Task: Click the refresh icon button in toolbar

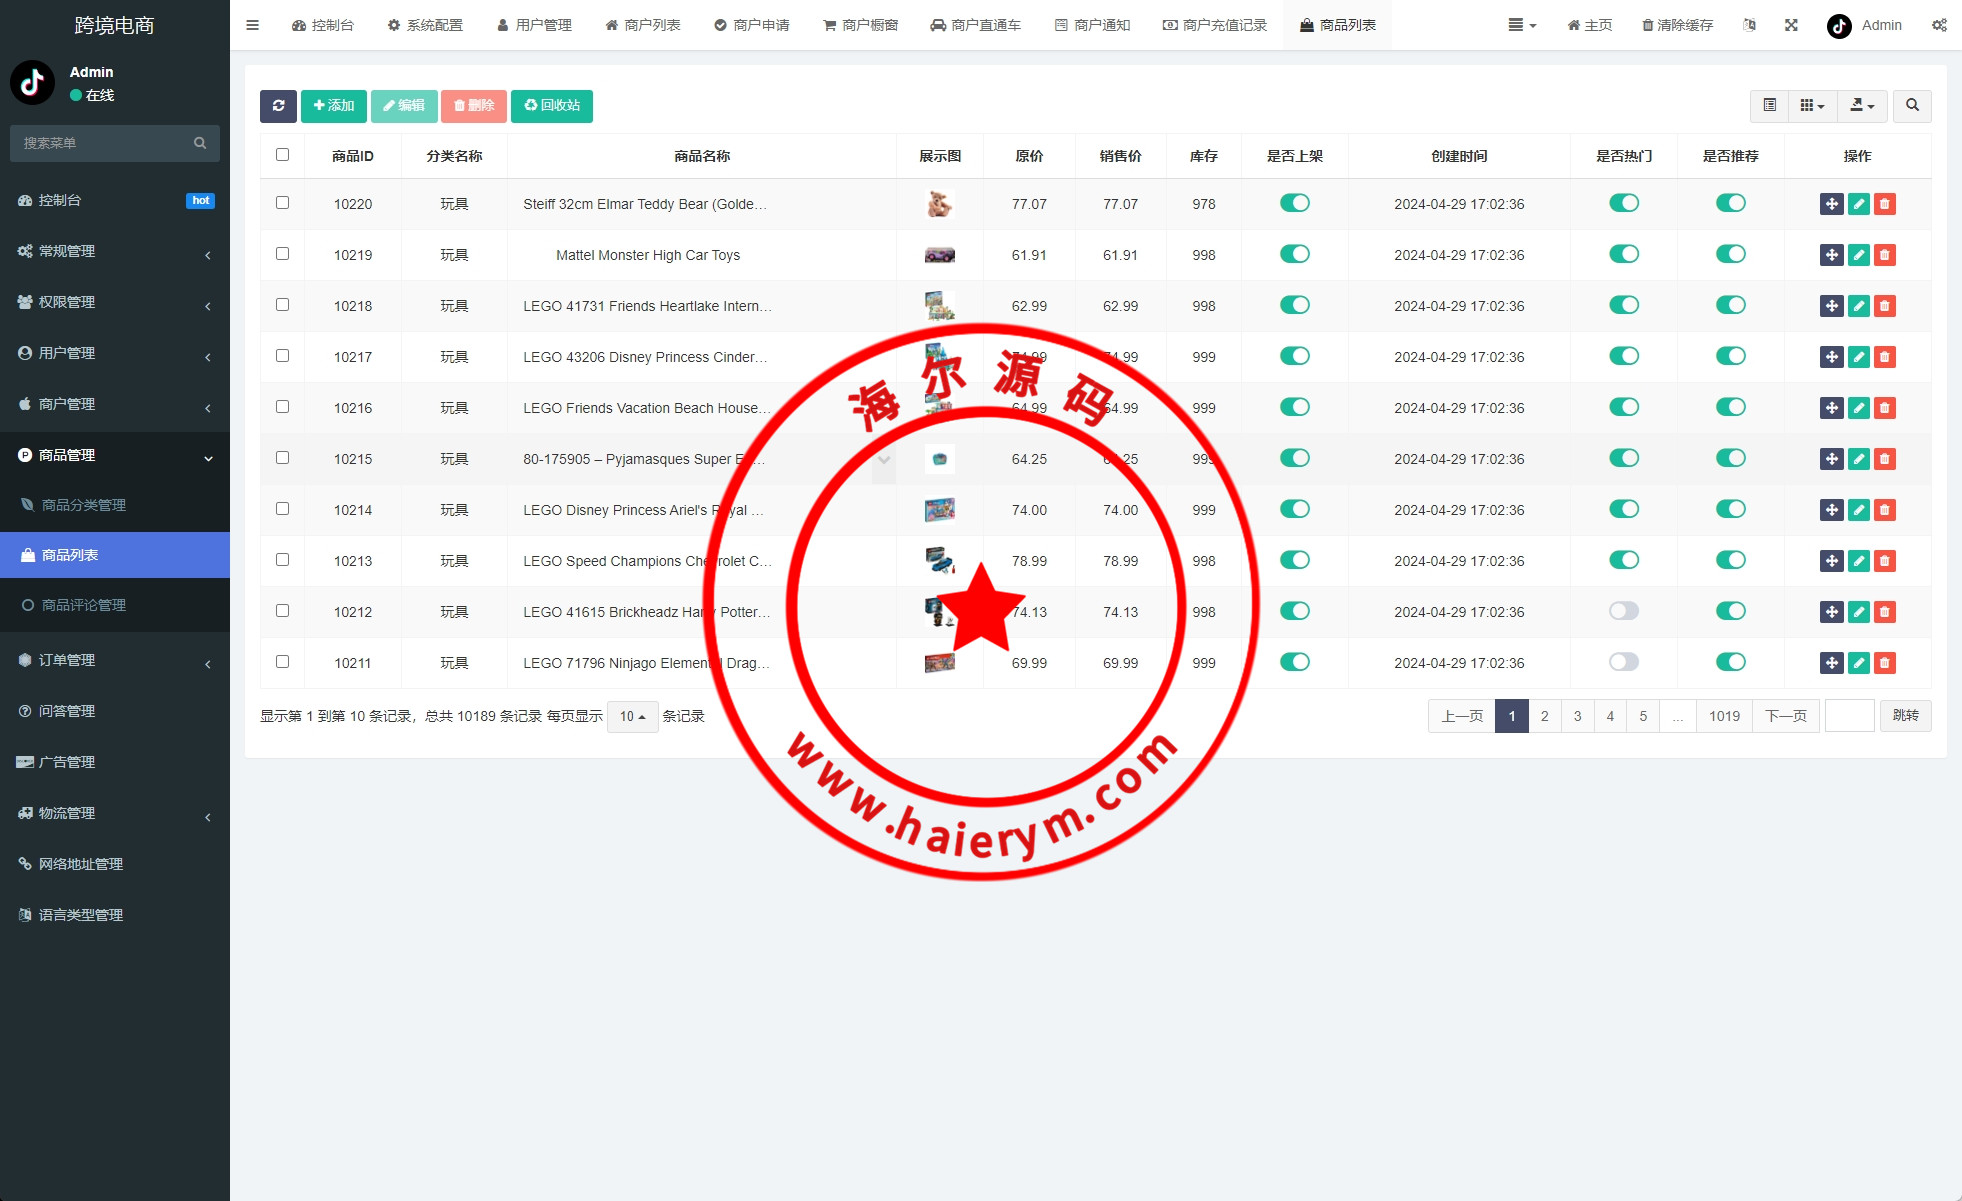Action: click(x=278, y=106)
